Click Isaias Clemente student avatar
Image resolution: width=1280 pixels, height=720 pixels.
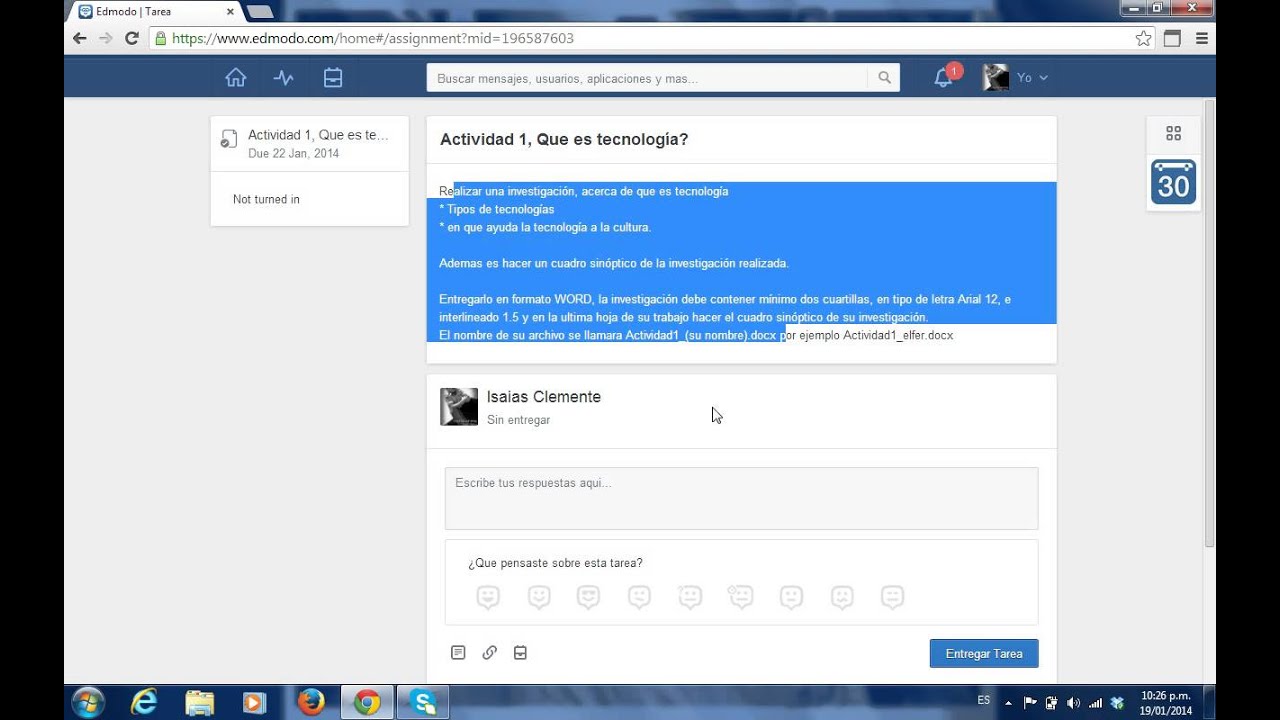coord(459,407)
